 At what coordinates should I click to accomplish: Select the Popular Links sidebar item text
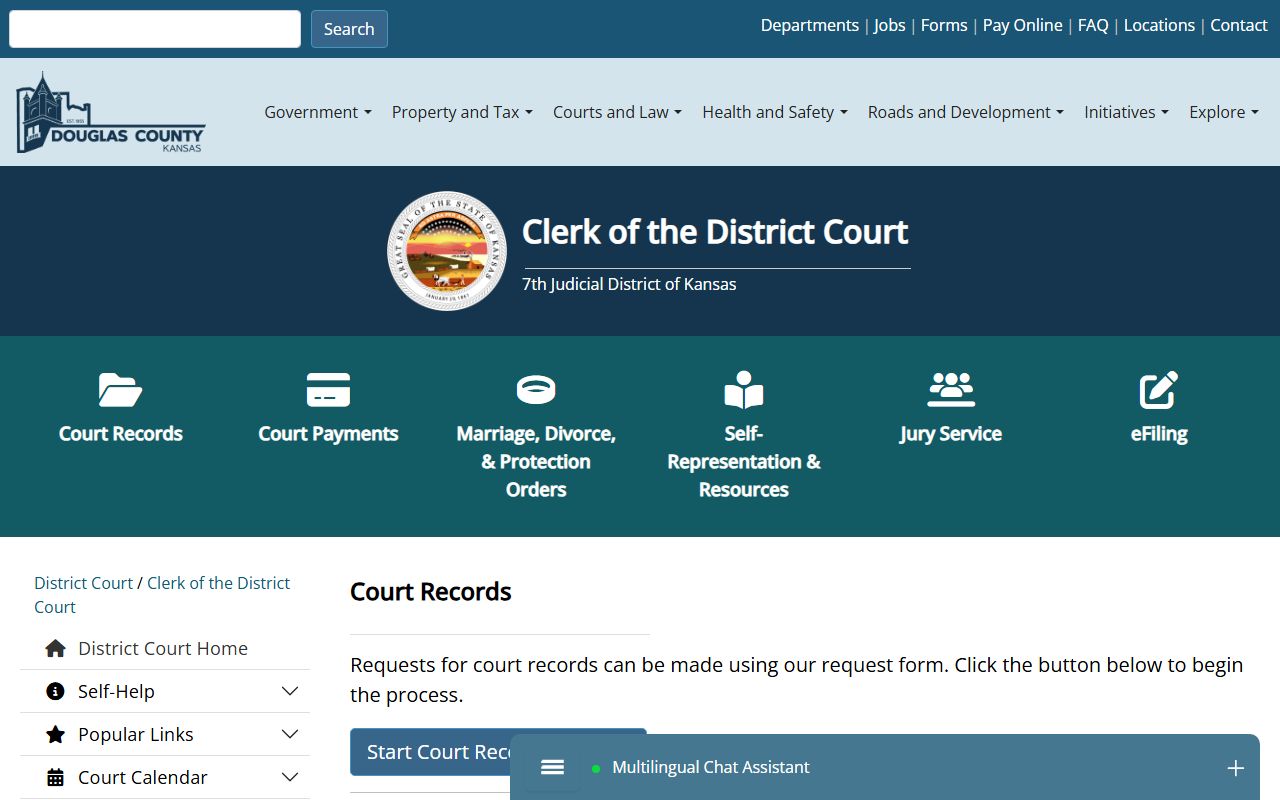[136, 734]
